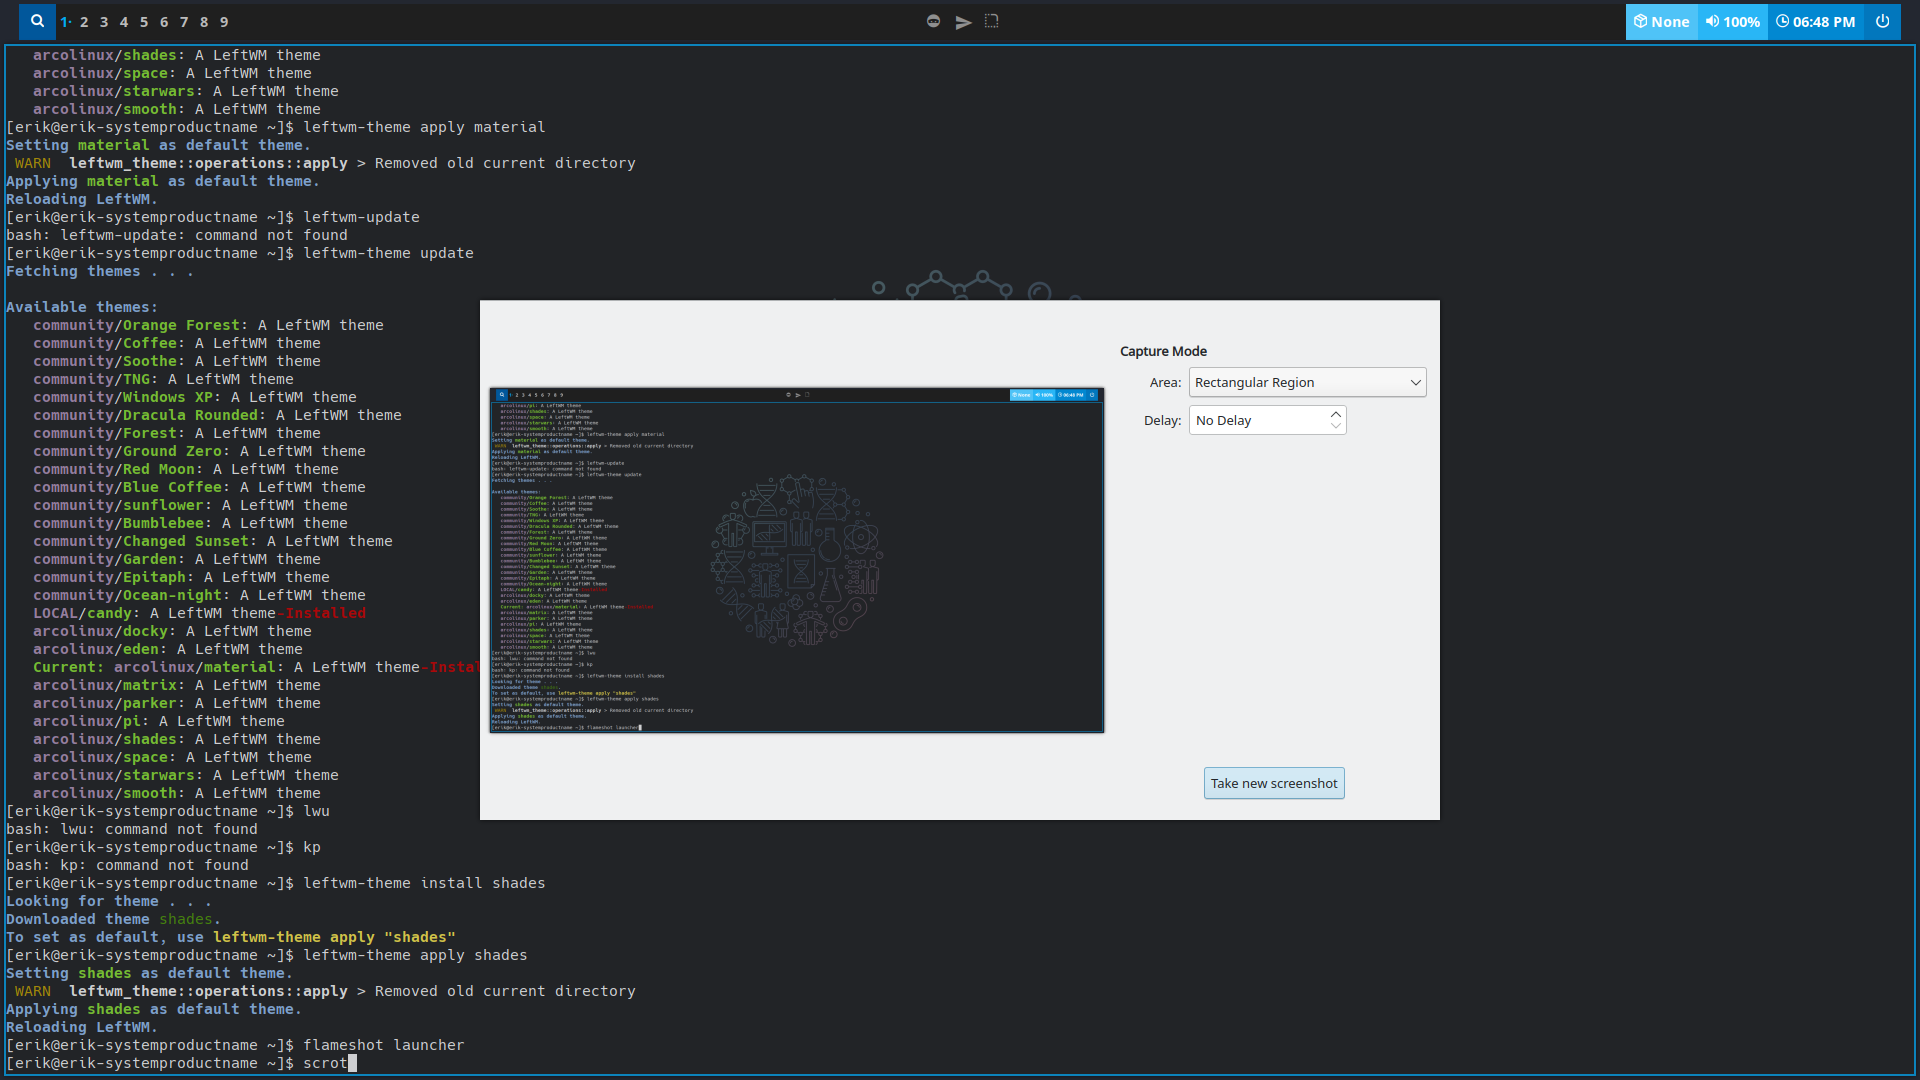Viewport: 1920px width, 1080px height.
Task: Click the terminal line 'flameshot launcher'
Action: click(383, 1045)
